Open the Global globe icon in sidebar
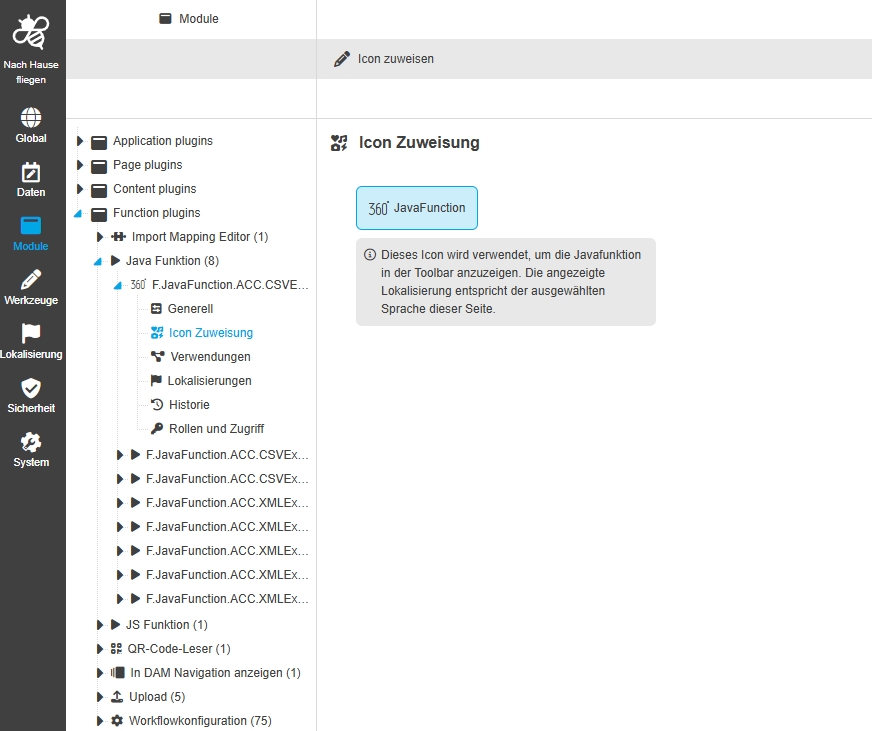The image size is (872, 731). pos(31,117)
